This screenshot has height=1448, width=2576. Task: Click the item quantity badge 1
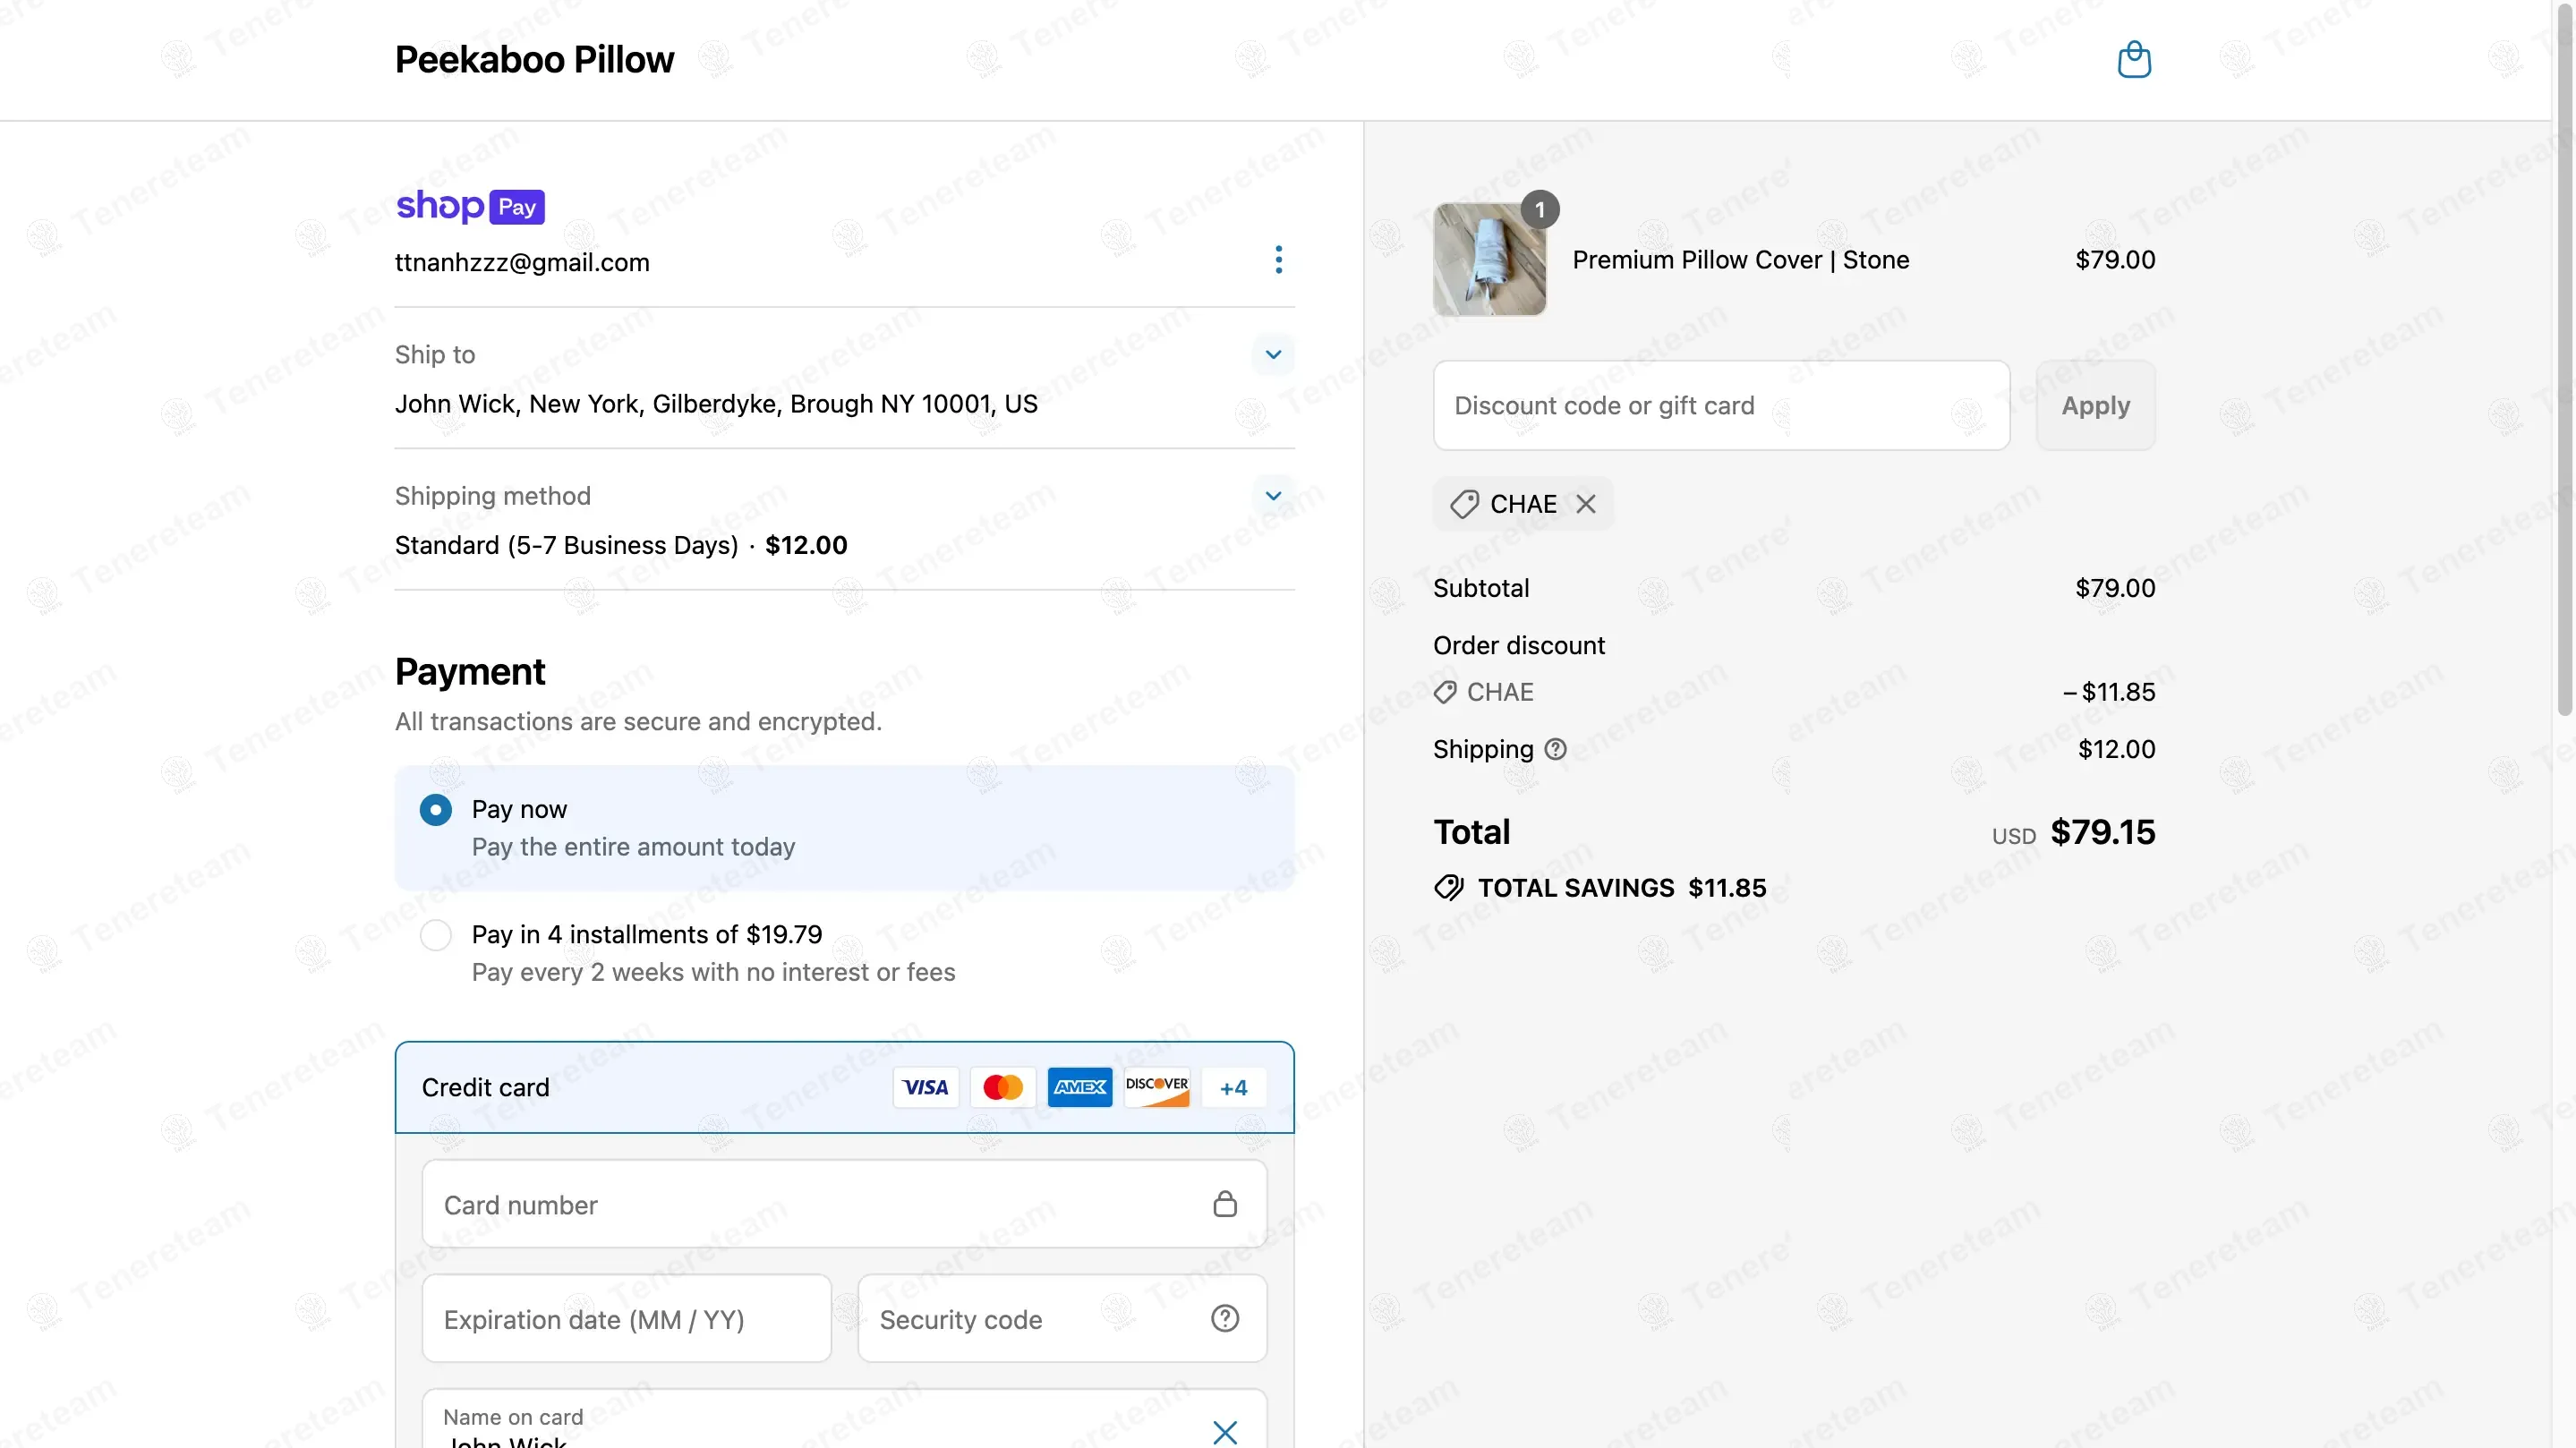point(1540,209)
